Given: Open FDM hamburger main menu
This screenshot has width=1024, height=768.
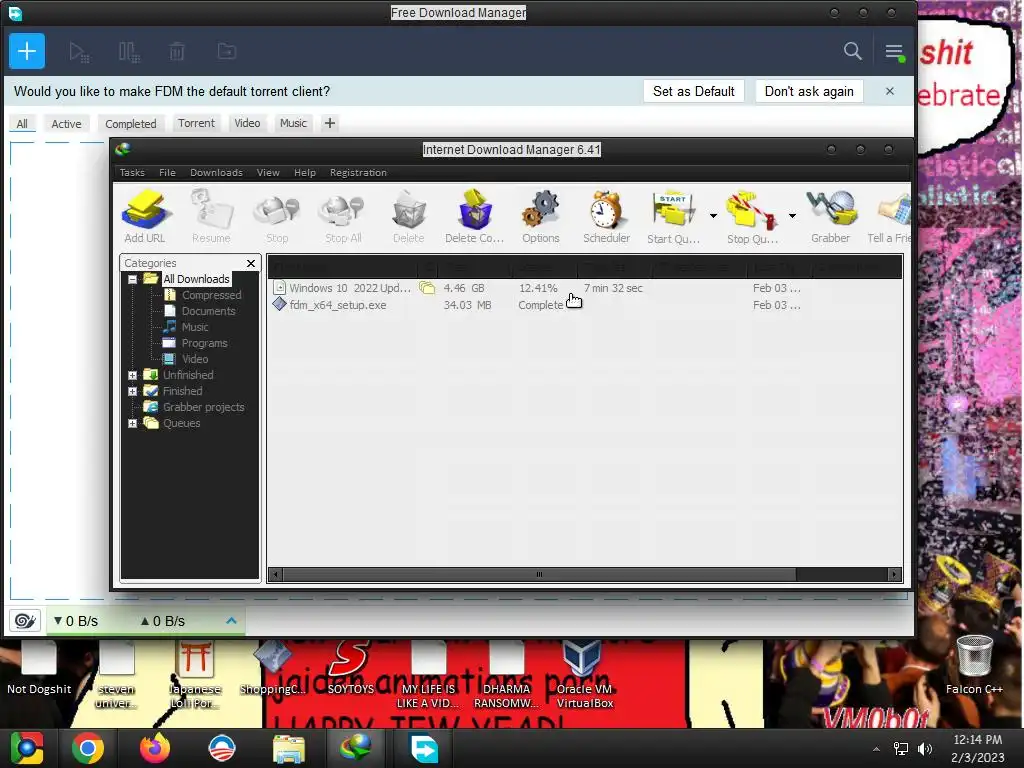Looking at the screenshot, I should click(x=894, y=52).
